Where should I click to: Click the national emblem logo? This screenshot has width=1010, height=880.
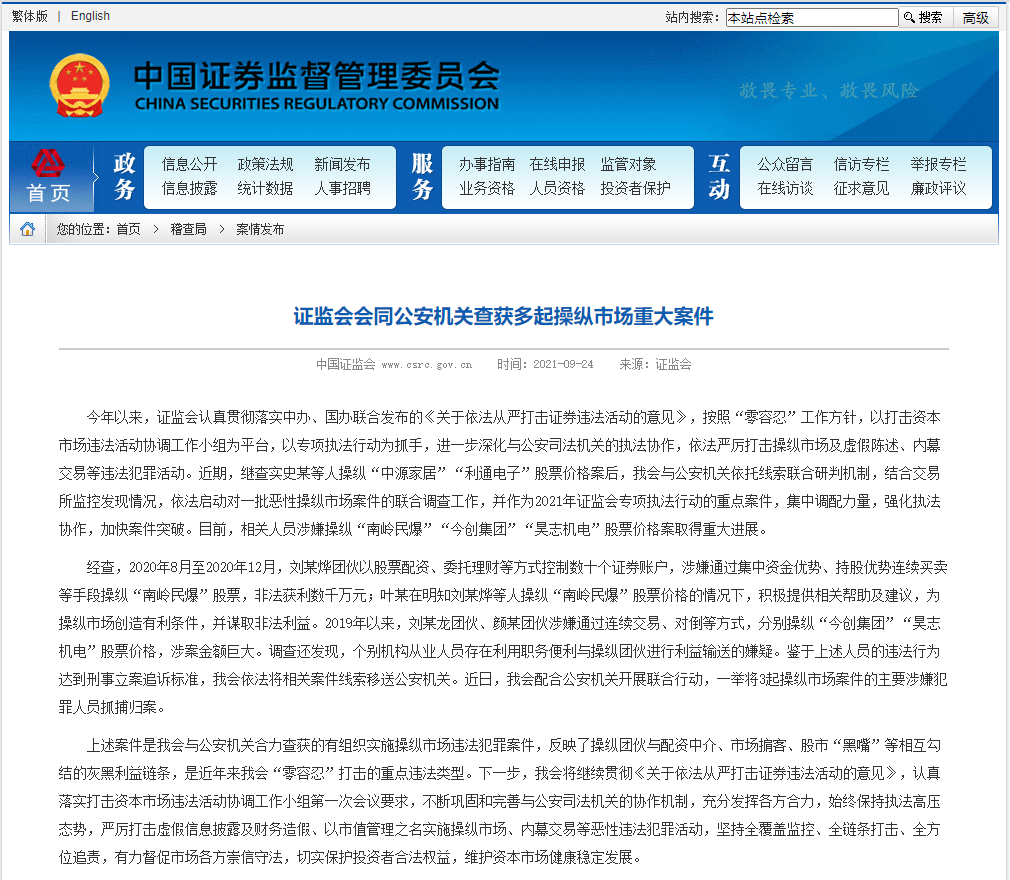79,86
